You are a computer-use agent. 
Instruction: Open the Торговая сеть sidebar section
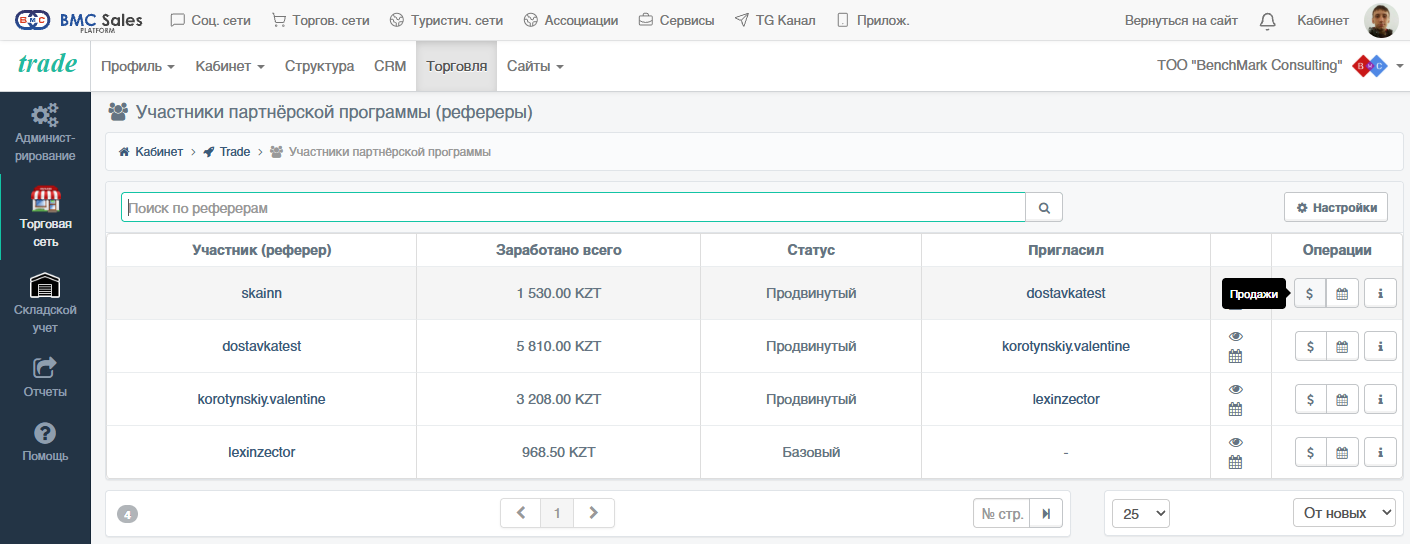(x=45, y=217)
